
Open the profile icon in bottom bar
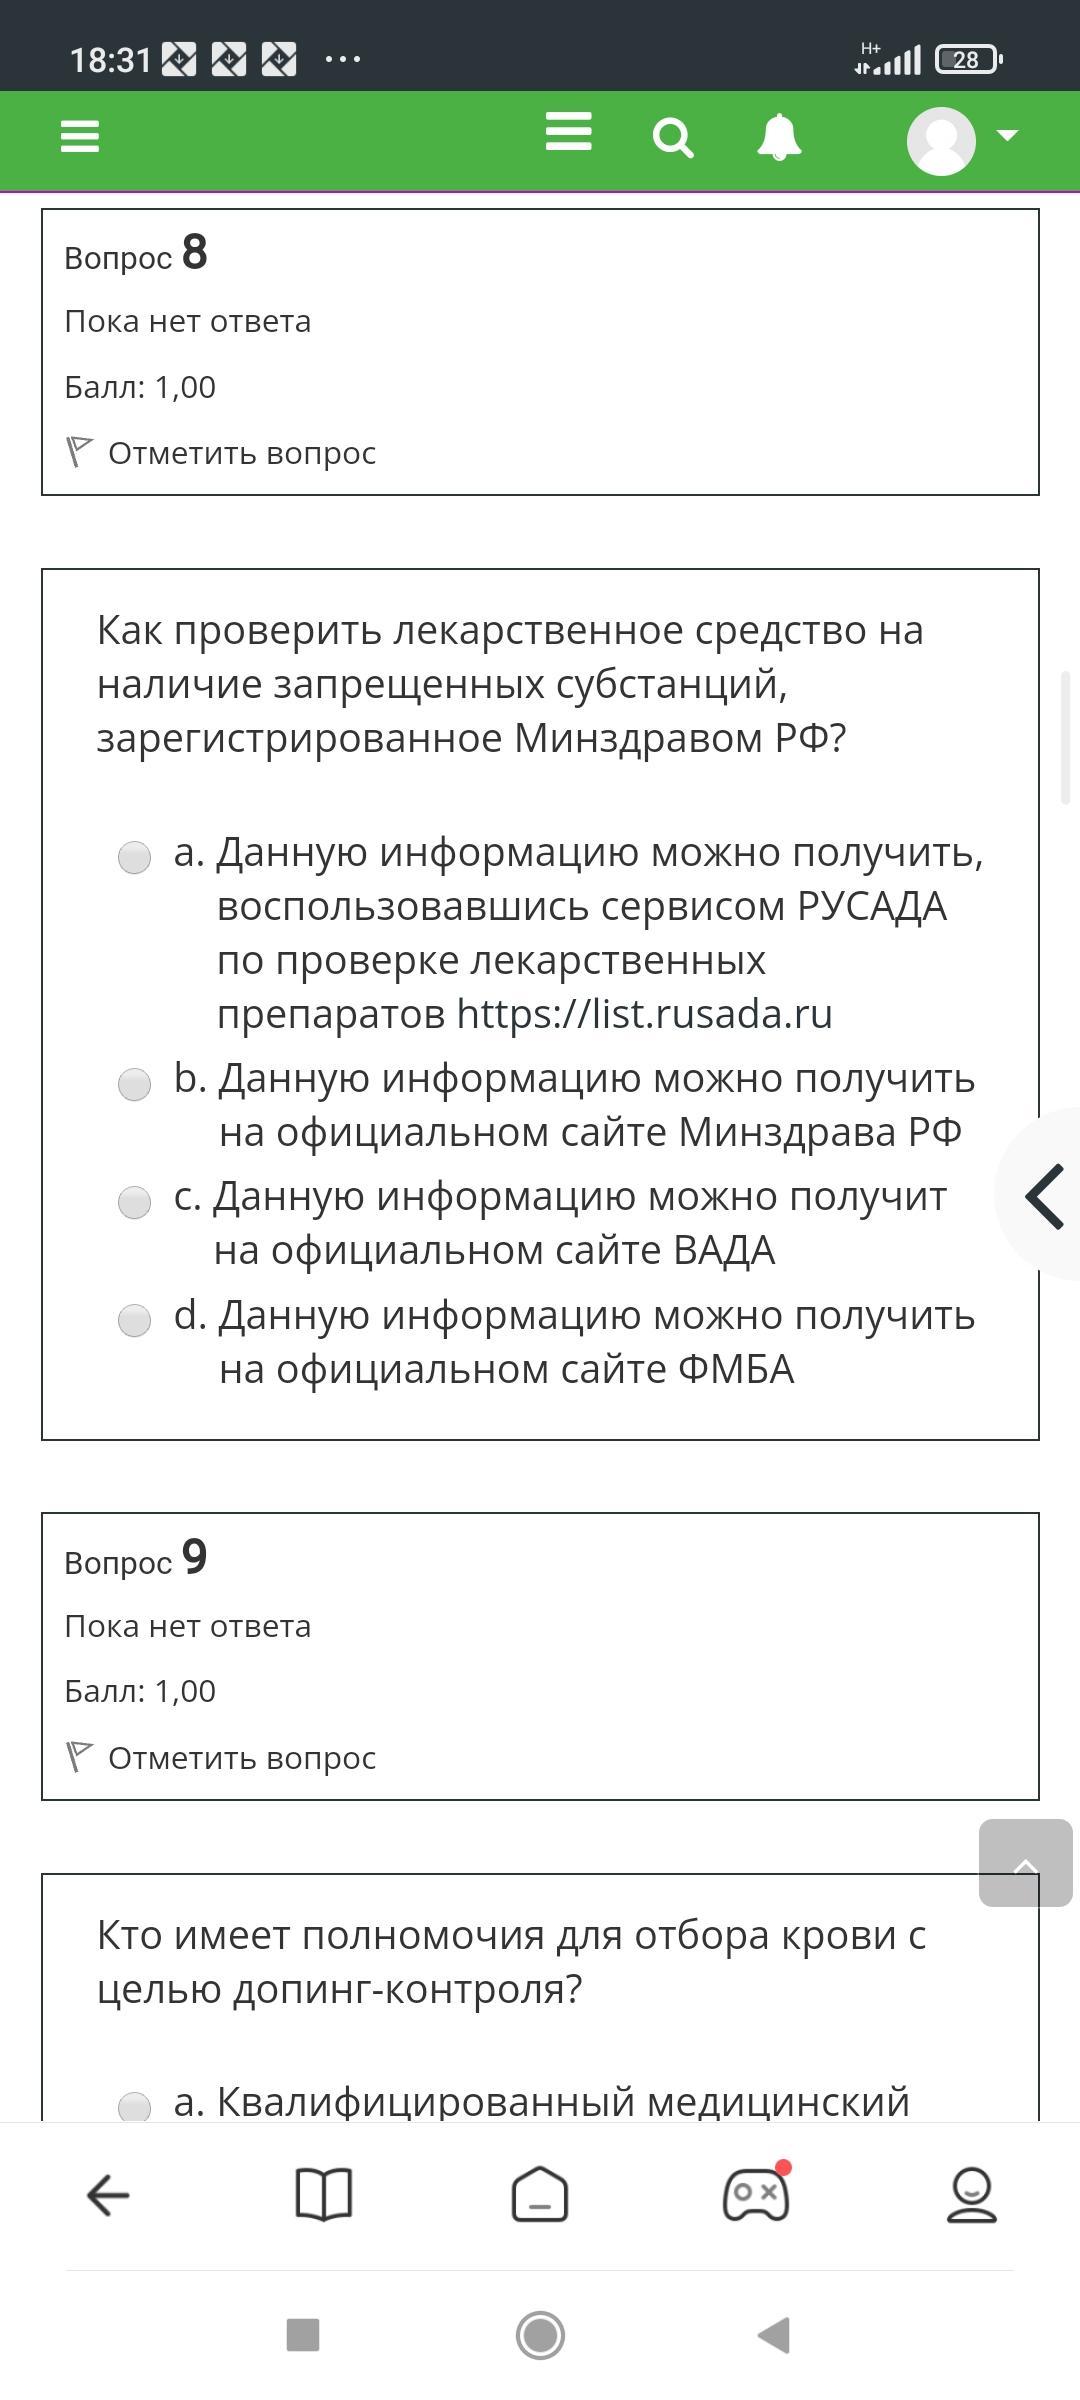click(x=972, y=2196)
